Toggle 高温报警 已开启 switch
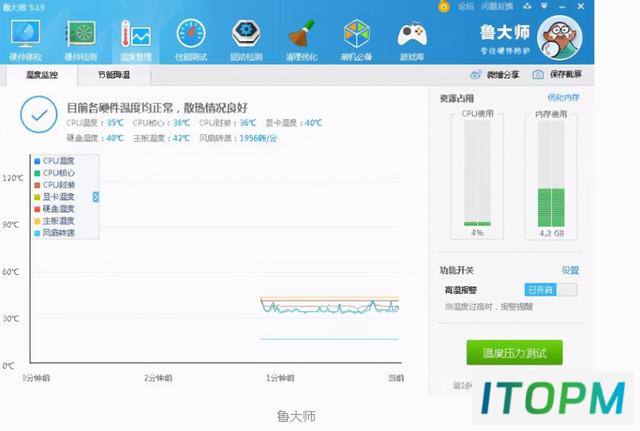640x431 pixels. coord(551,290)
